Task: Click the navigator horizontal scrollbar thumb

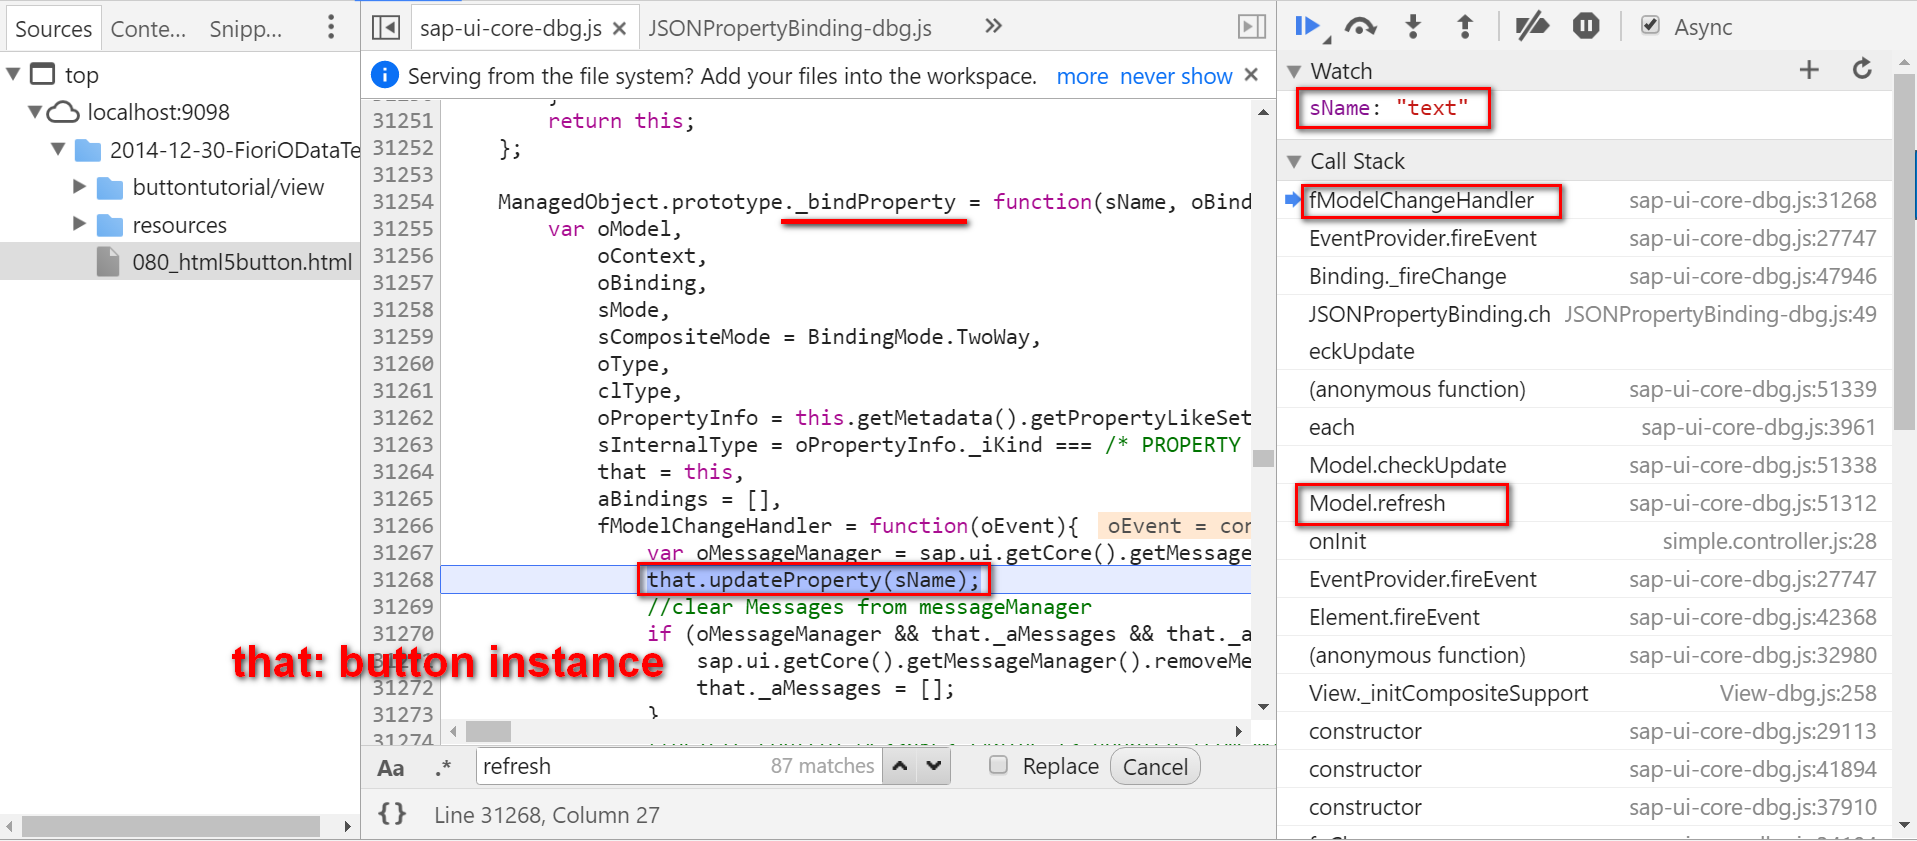Action: (x=171, y=826)
